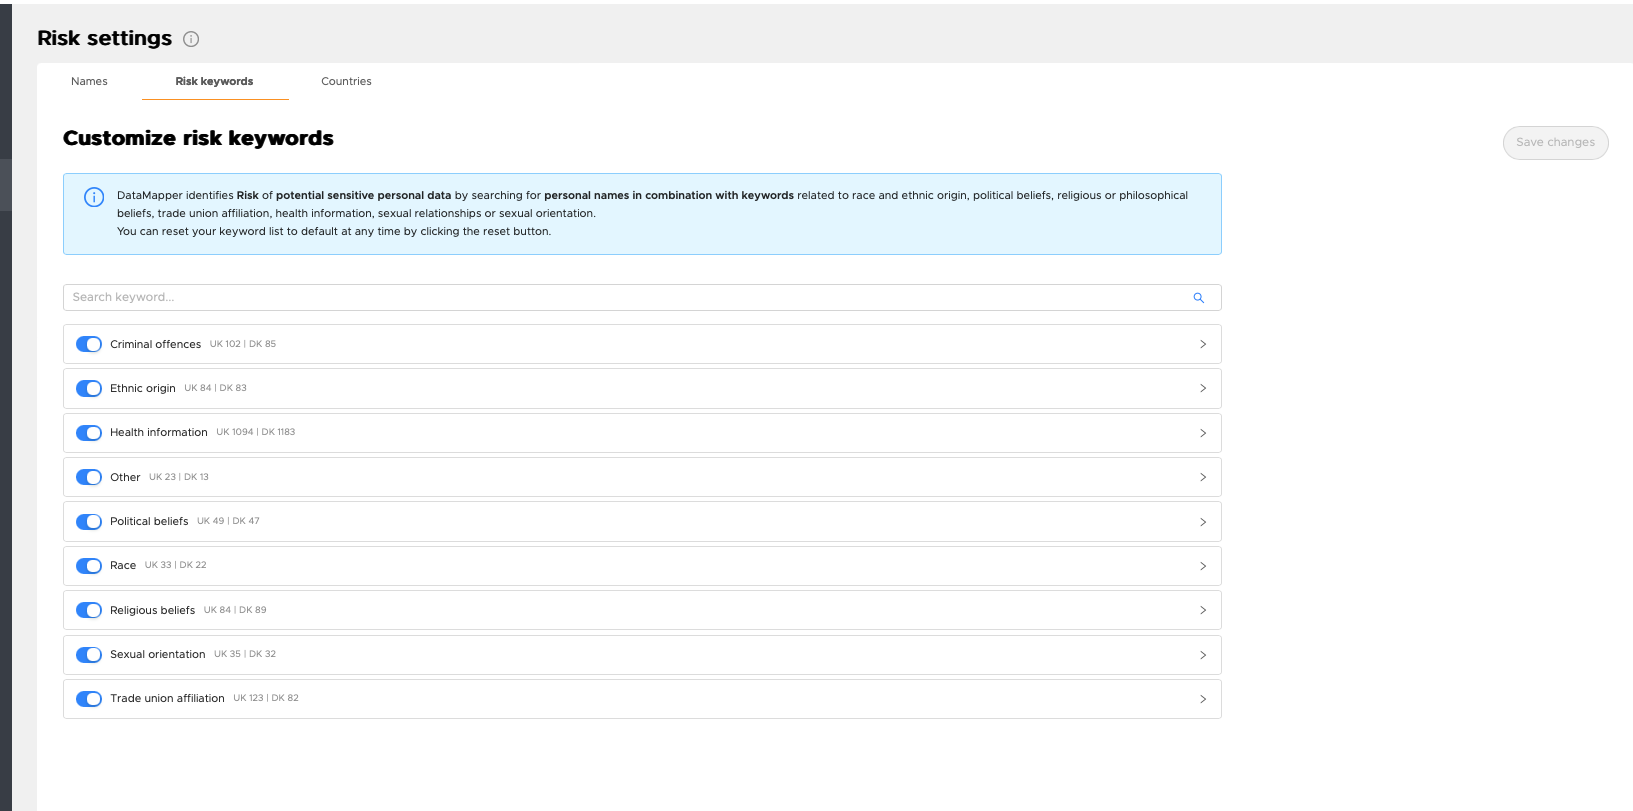1633x811 pixels.
Task: Switch off Trade union affiliation toggle
Action: click(x=89, y=699)
